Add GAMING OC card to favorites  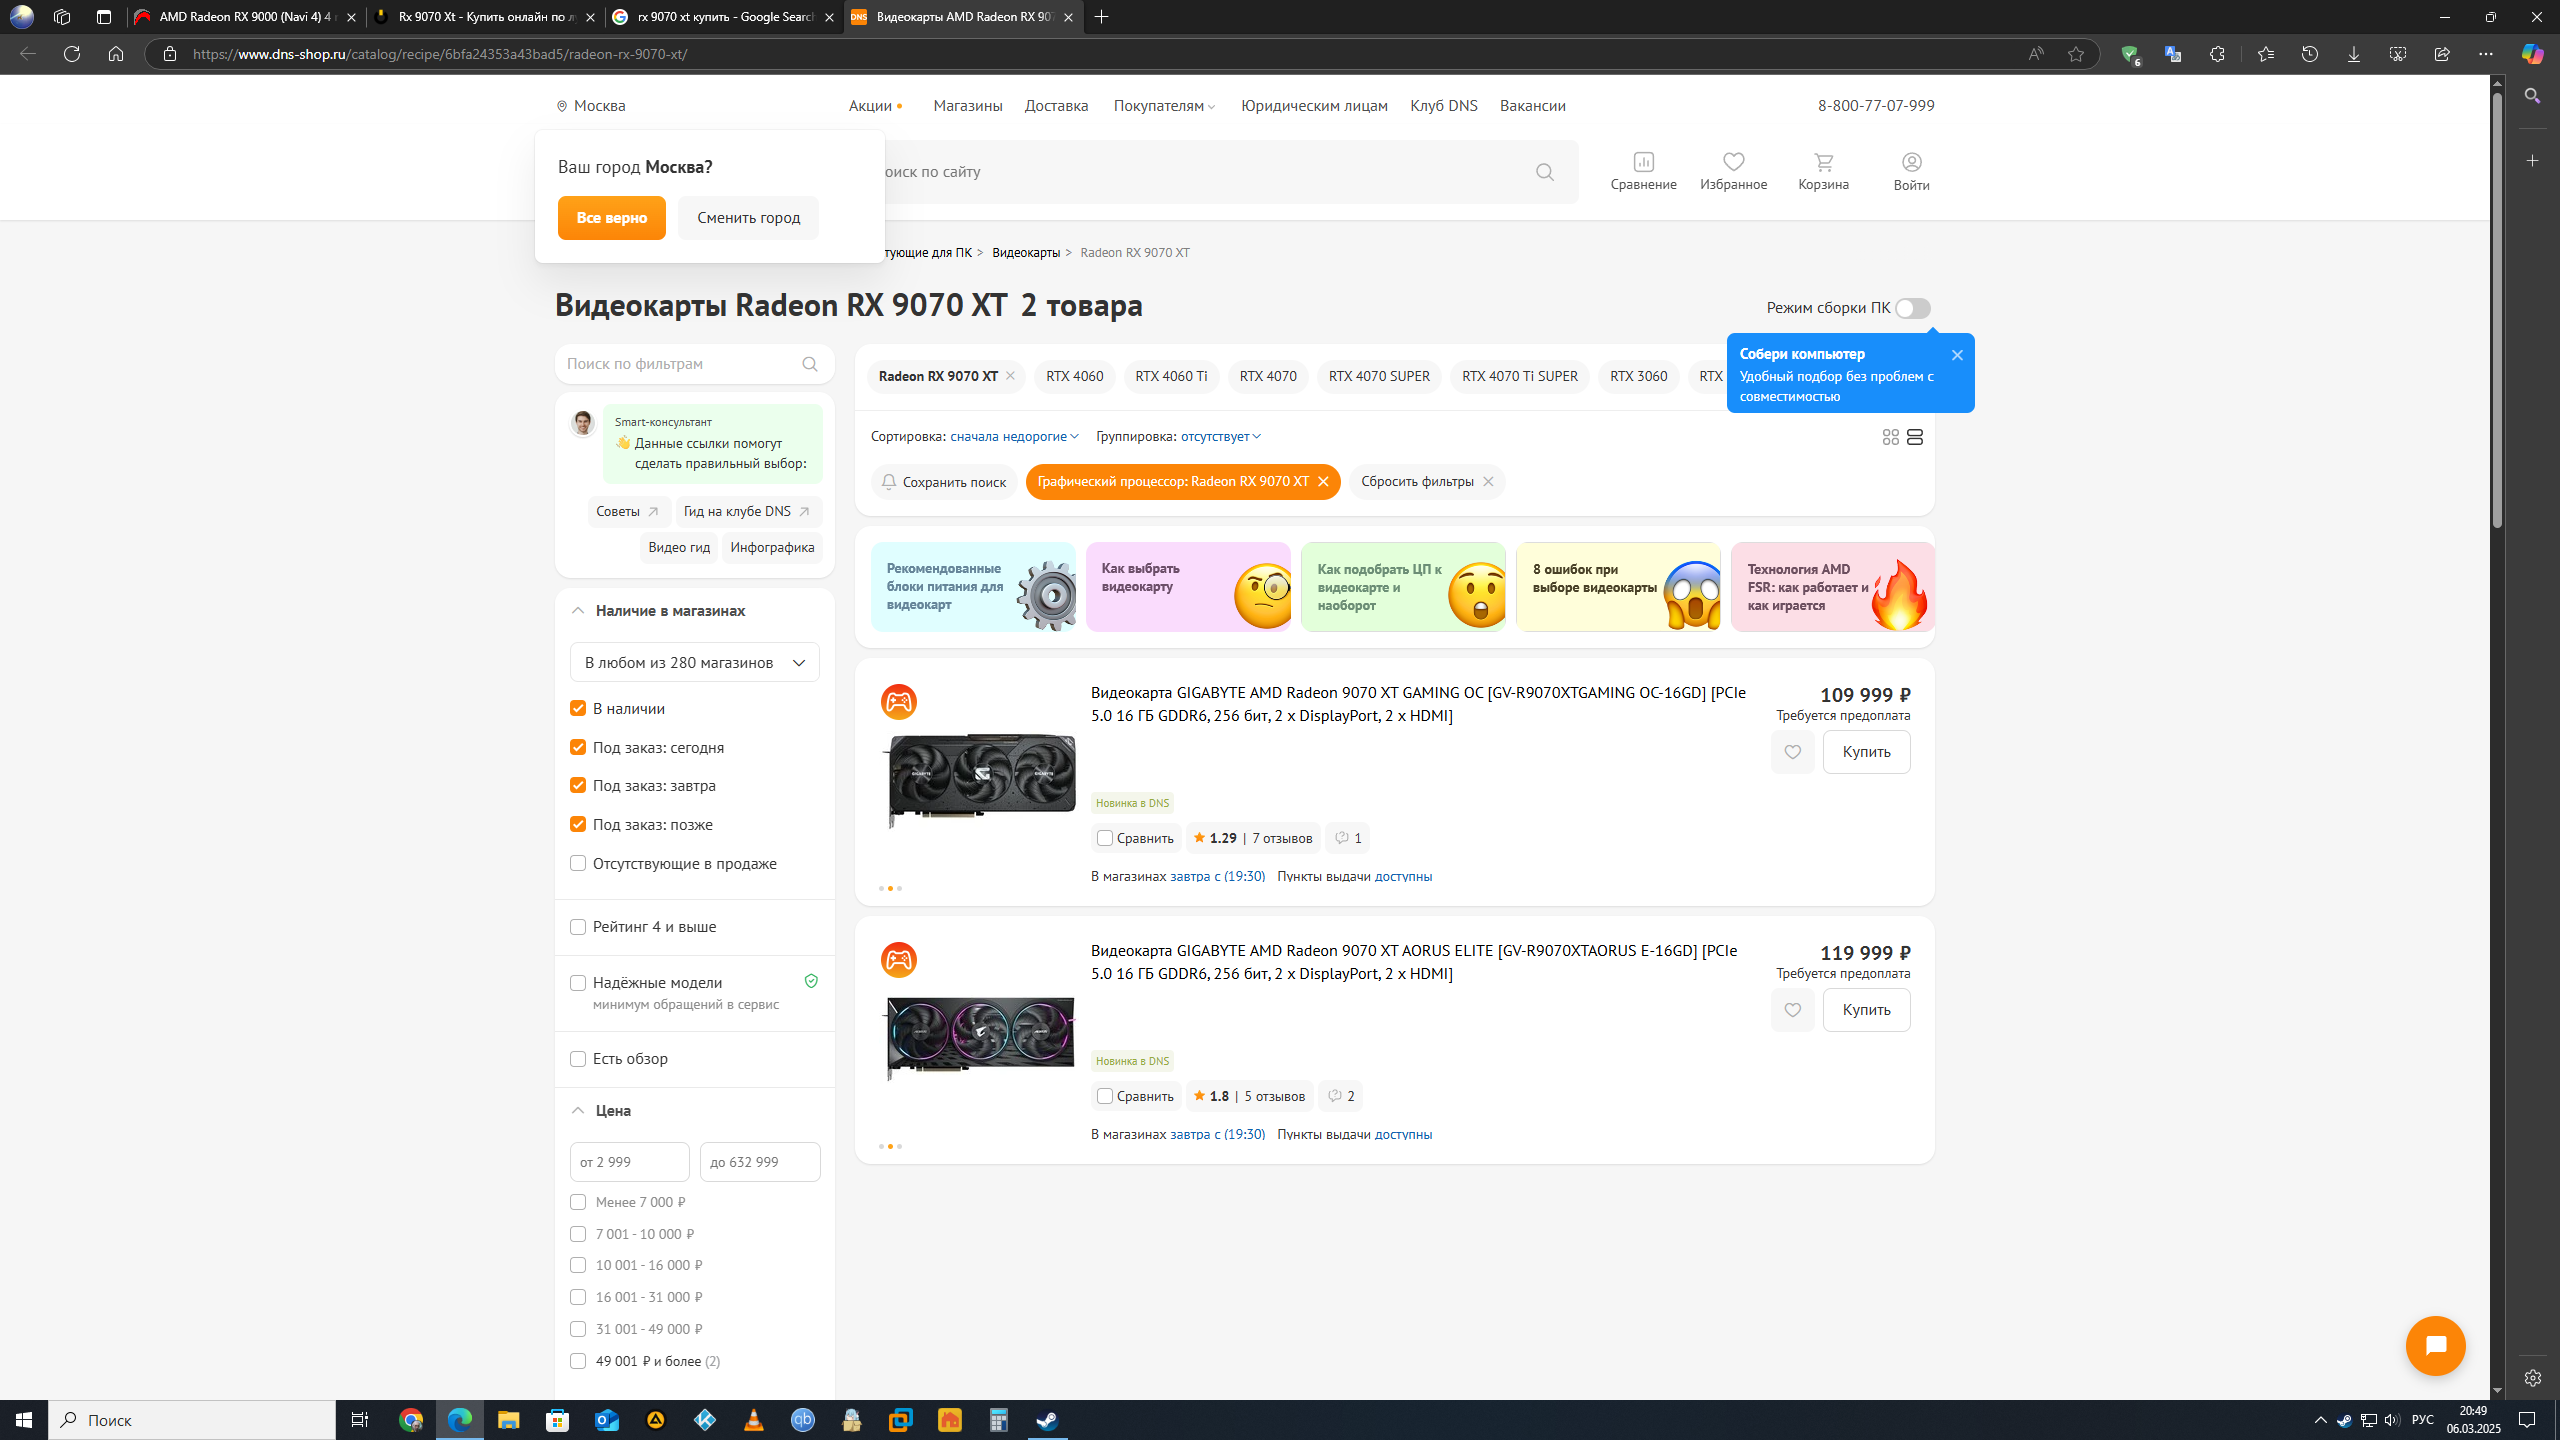coord(1792,752)
